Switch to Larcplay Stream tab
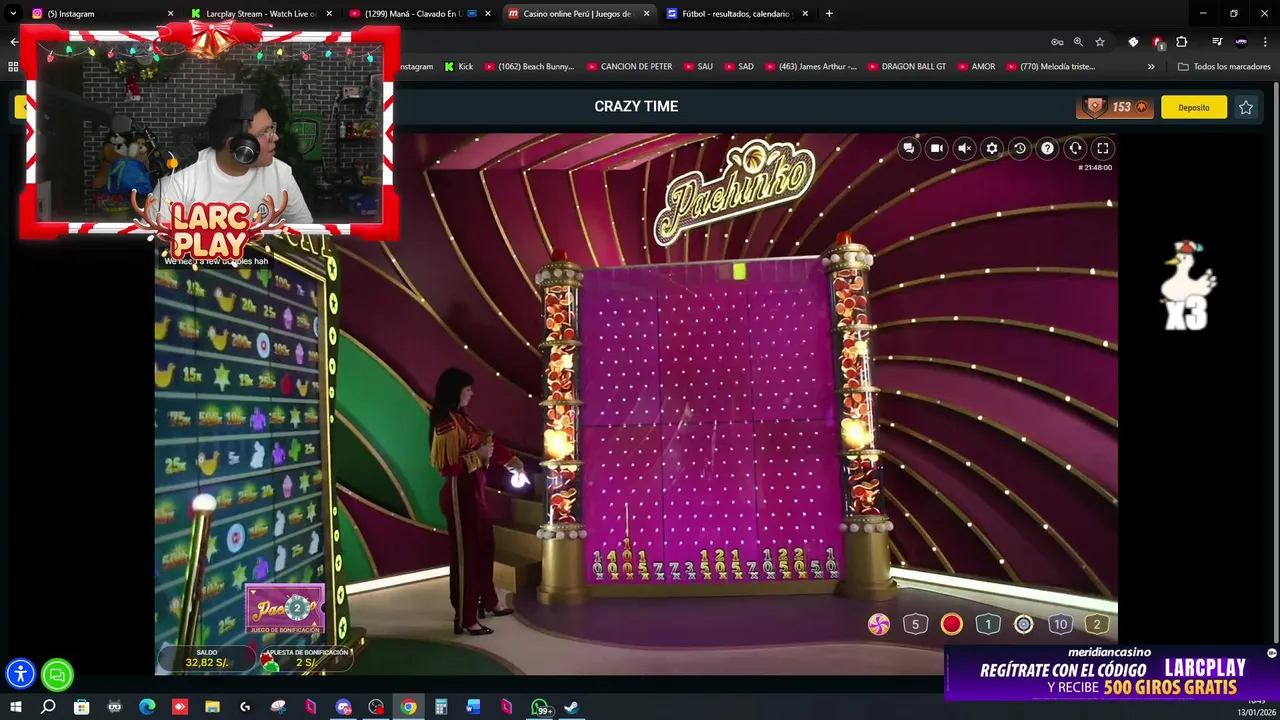Screen dimensions: 1280x720 click(x=260, y=14)
